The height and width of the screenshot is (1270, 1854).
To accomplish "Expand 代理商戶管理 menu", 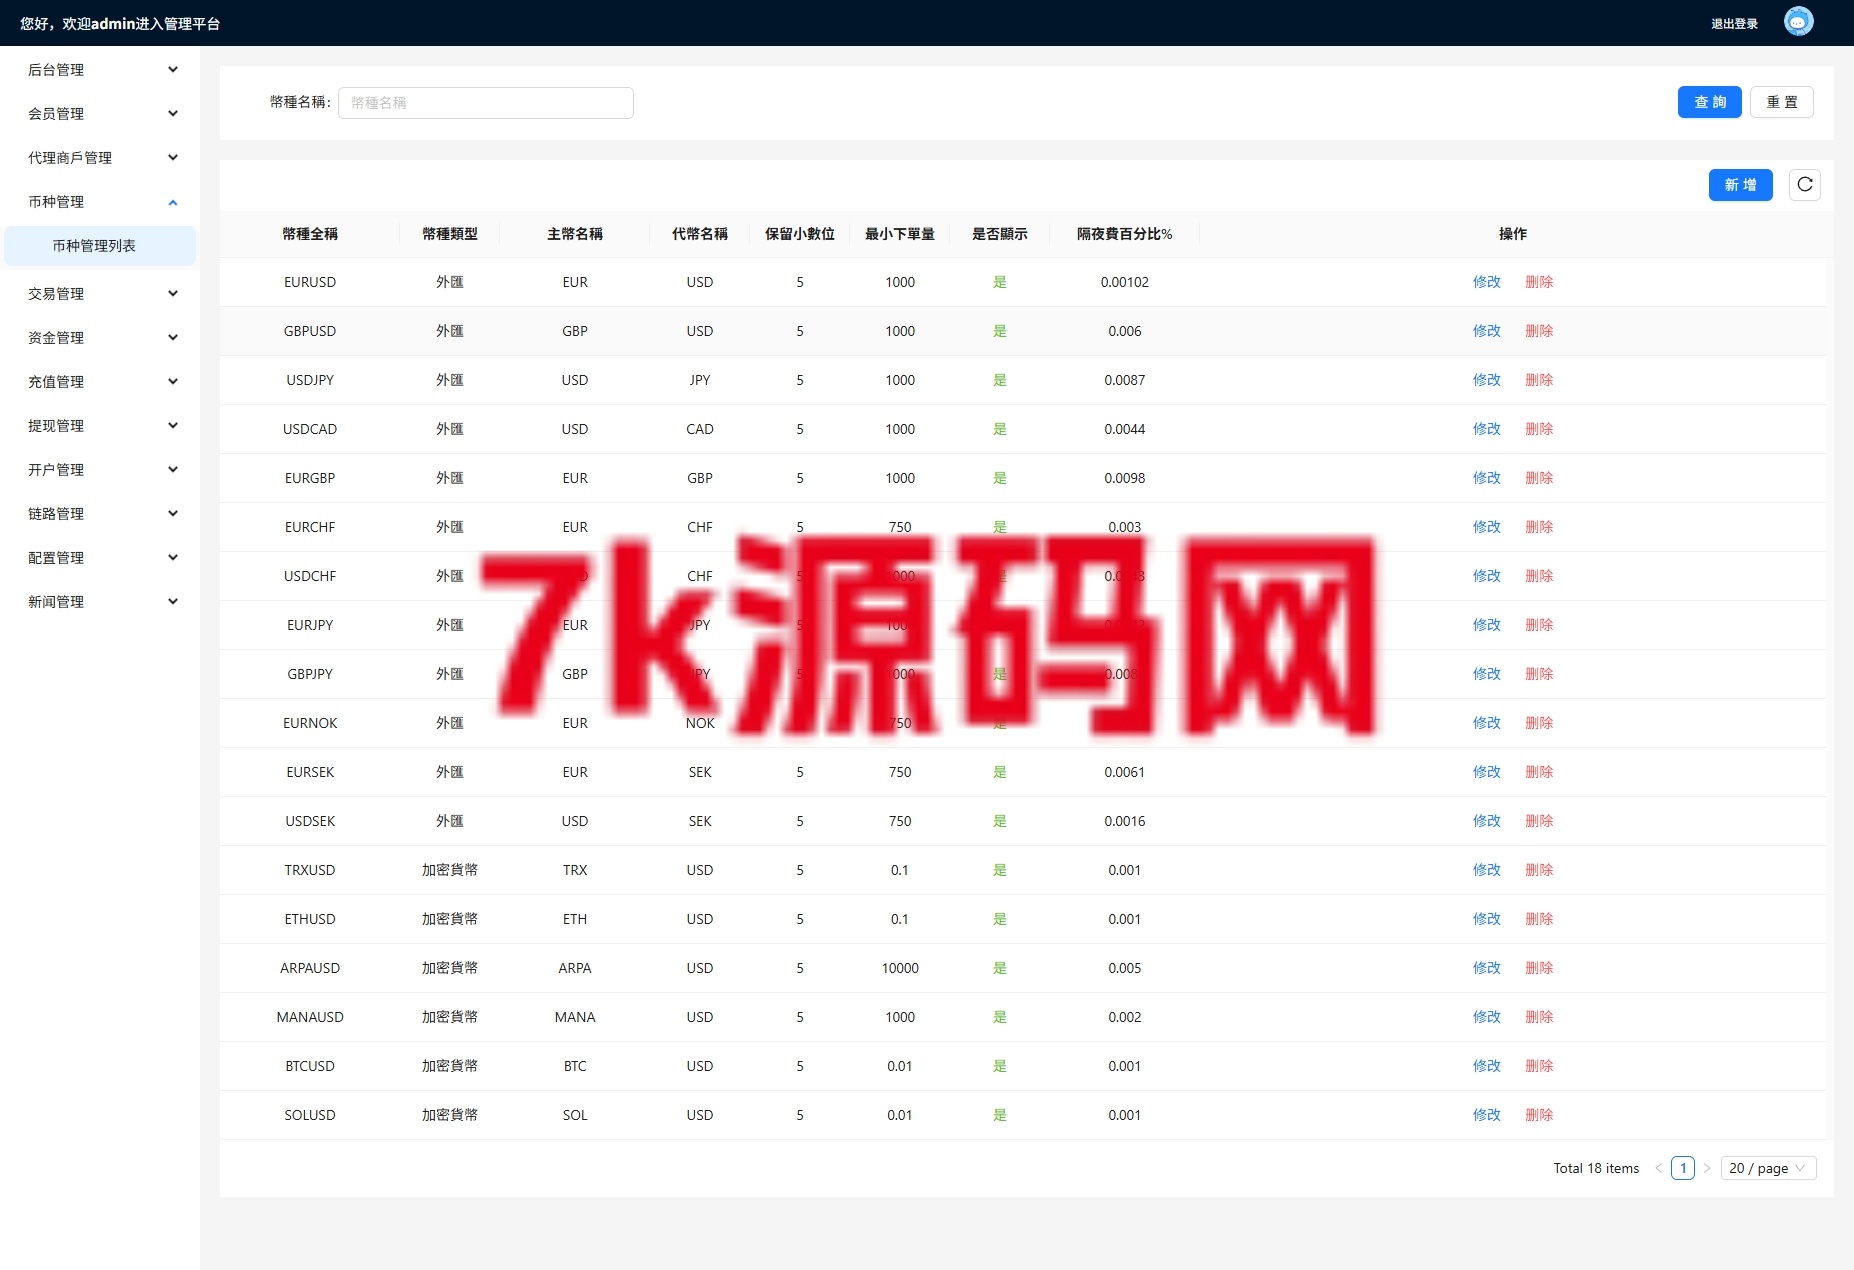I will 100,158.
